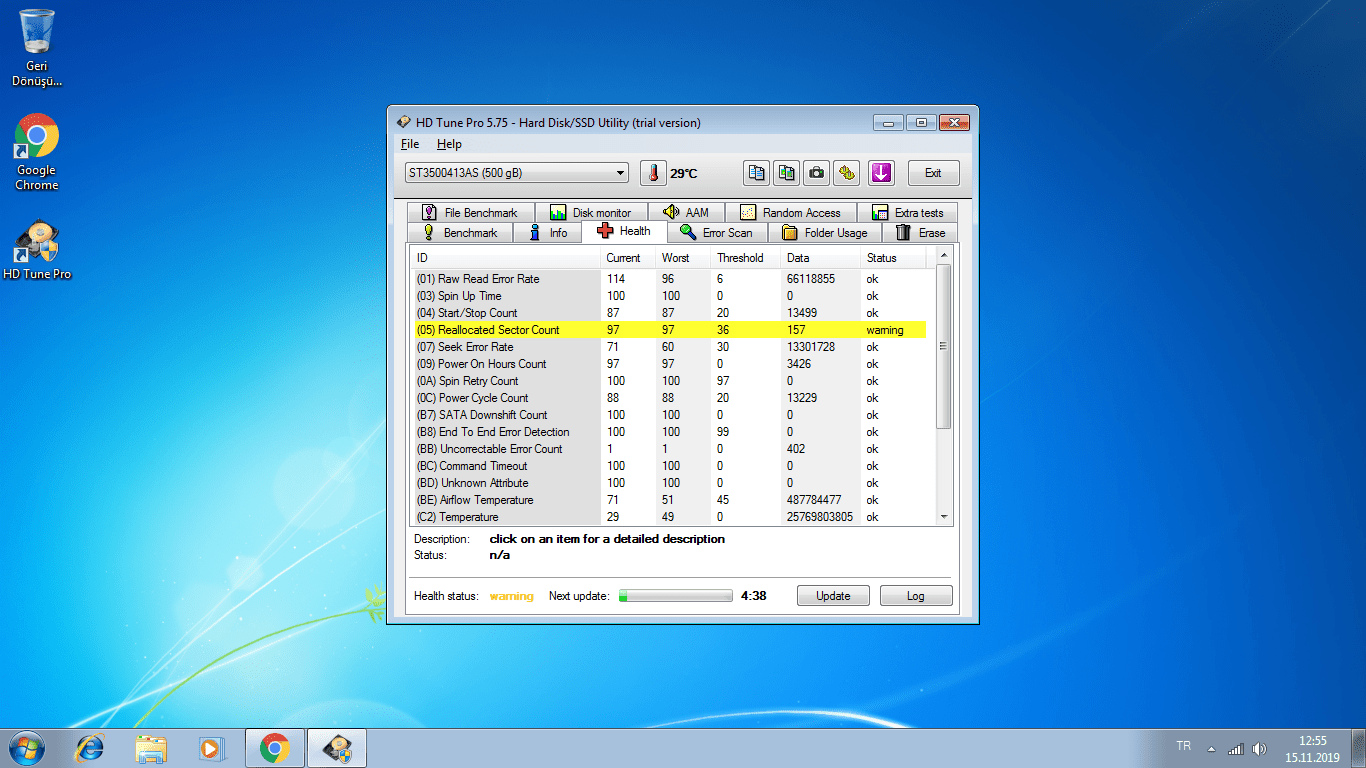The image size is (1366, 768).
Task: Click the Status column header
Action: pos(894,258)
